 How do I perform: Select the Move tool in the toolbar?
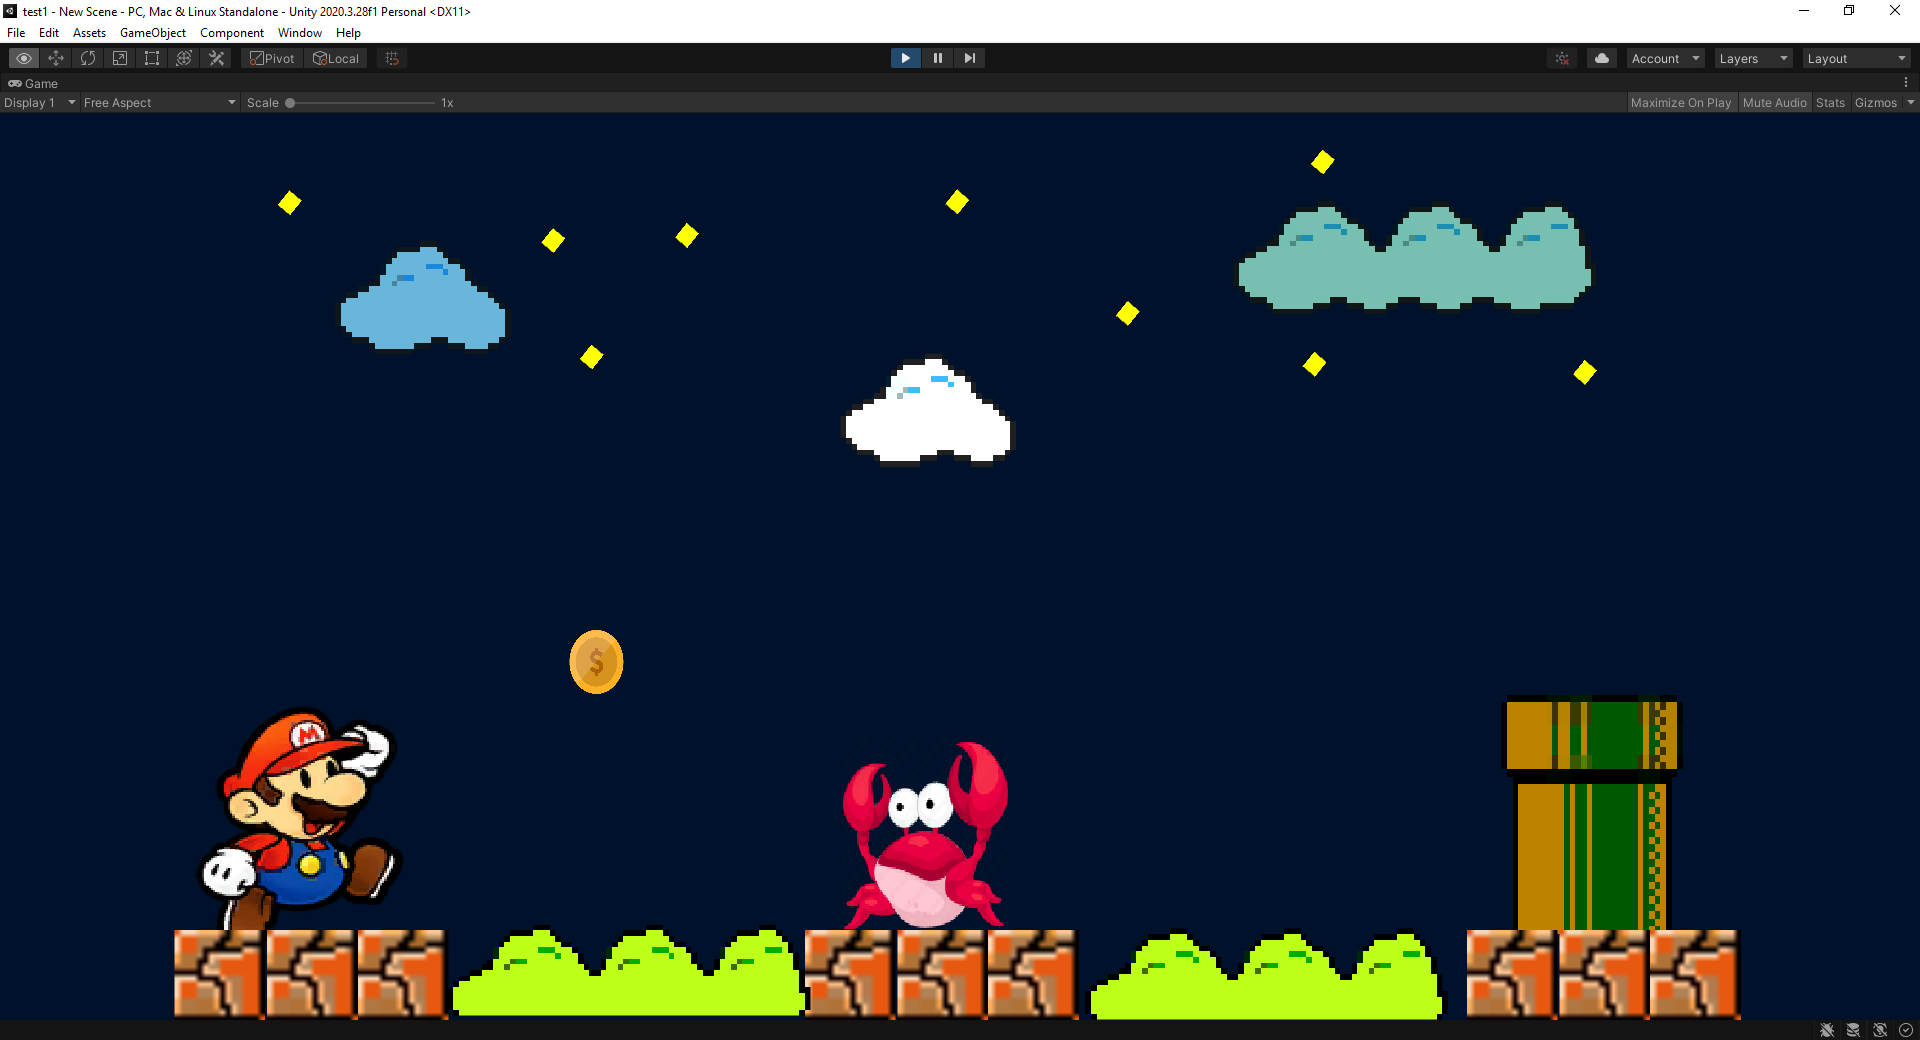(56, 58)
